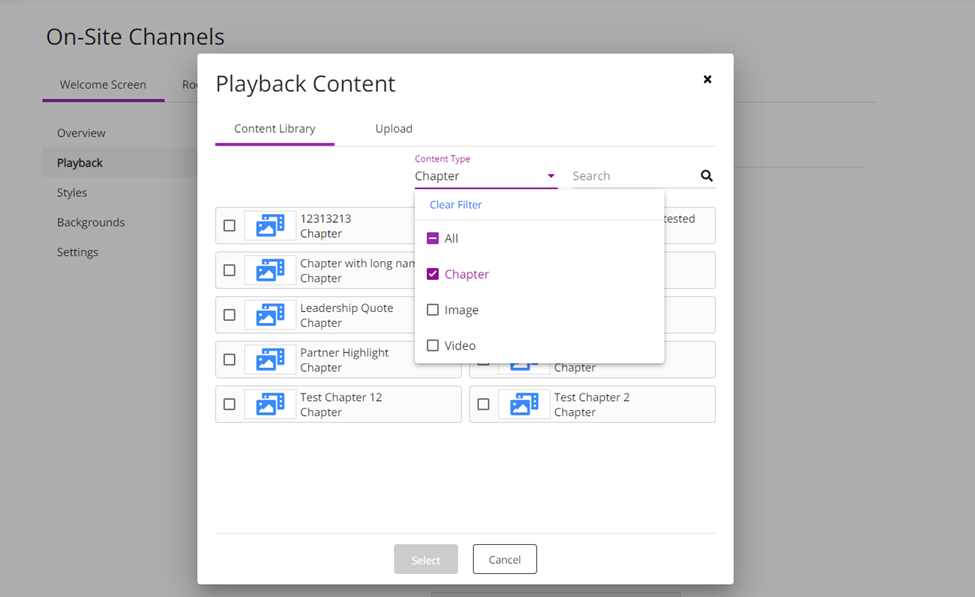Switch to the Upload tab
This screenshot has height=597, width=975.
pyautogui.click(x=393, y=129)
